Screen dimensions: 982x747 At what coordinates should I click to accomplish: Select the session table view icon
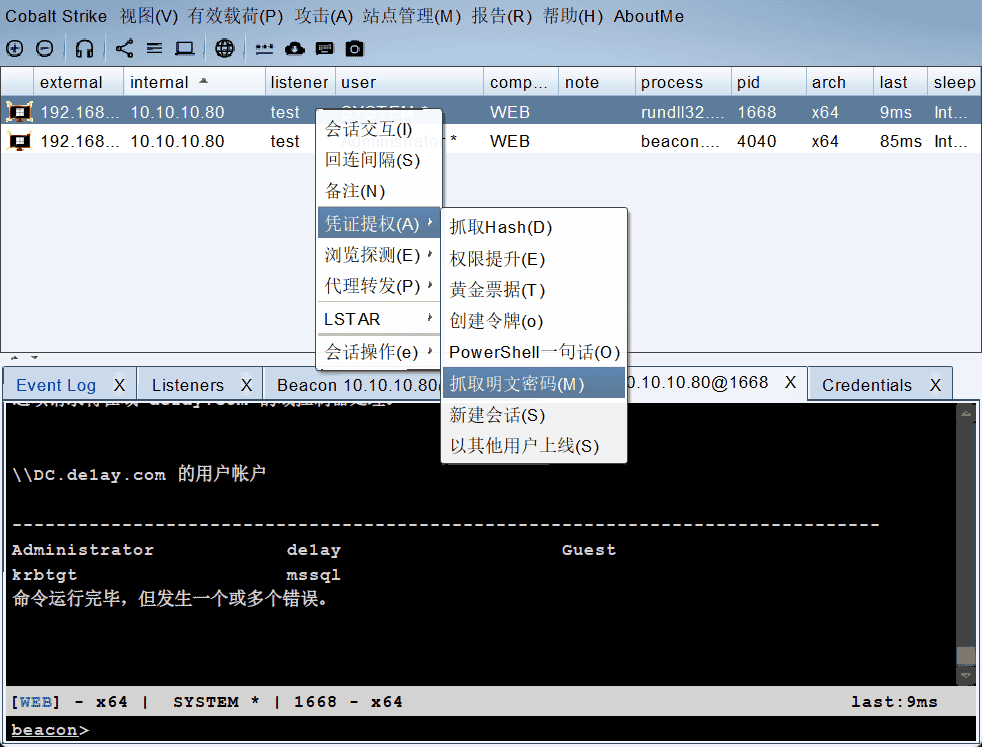click(155, 48)
